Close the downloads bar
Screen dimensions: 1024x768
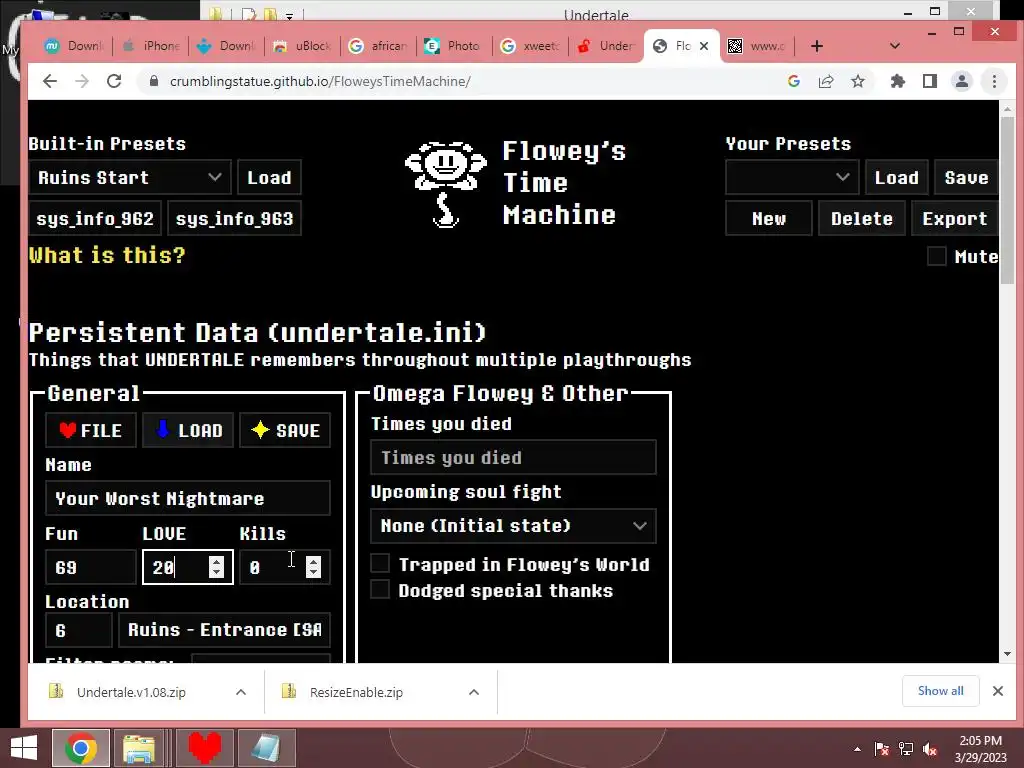998,691
